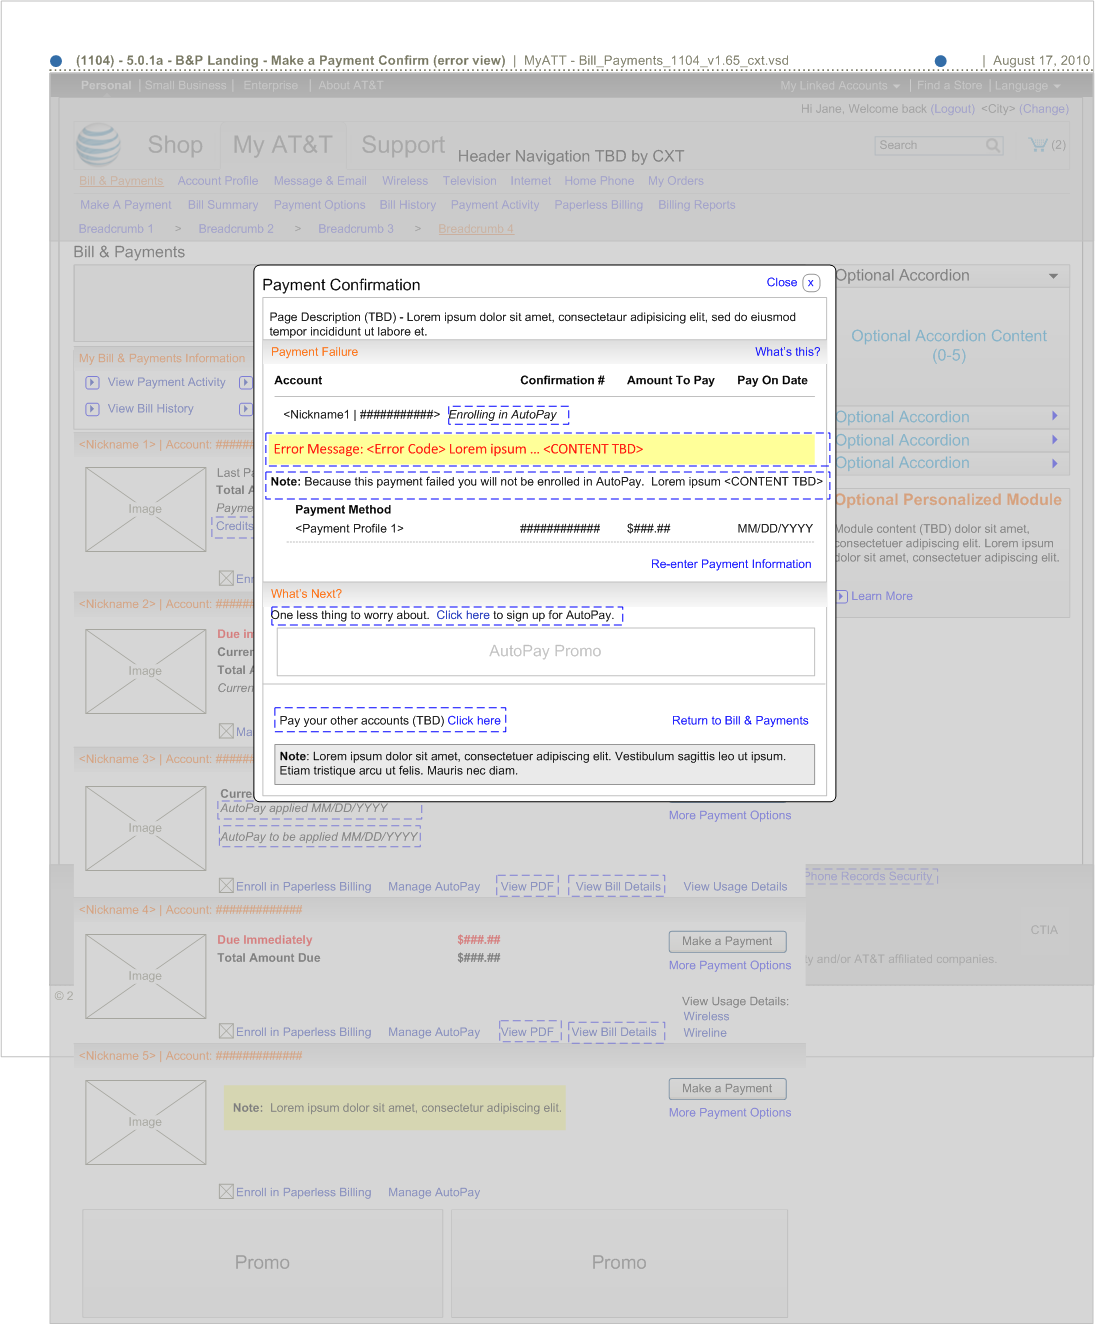The height and width of the screenshot is (1327, 1095).
Task: Click the right bottom Promo box
Action: (619, 1263)
